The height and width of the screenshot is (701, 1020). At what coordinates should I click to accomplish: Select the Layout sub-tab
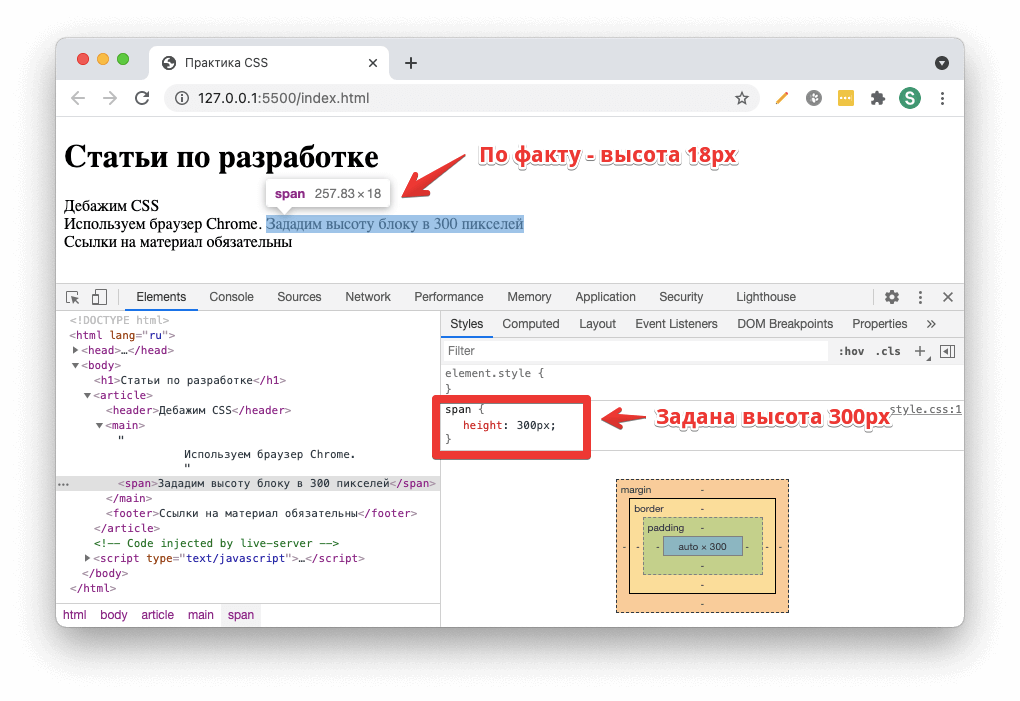point(597,324)
